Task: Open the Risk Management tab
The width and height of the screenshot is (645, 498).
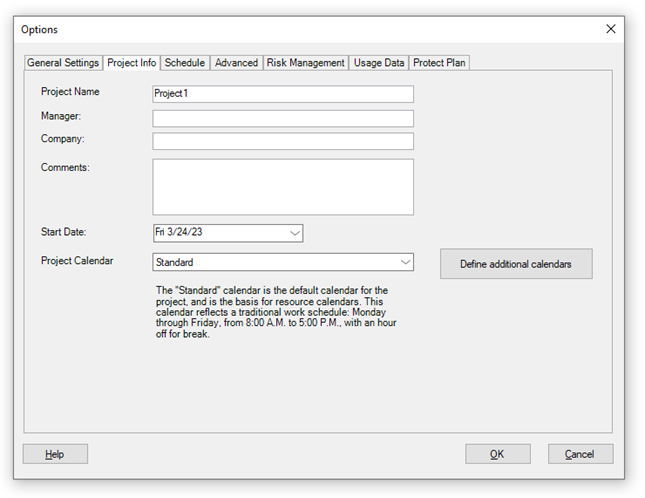Action: point(306,63)
